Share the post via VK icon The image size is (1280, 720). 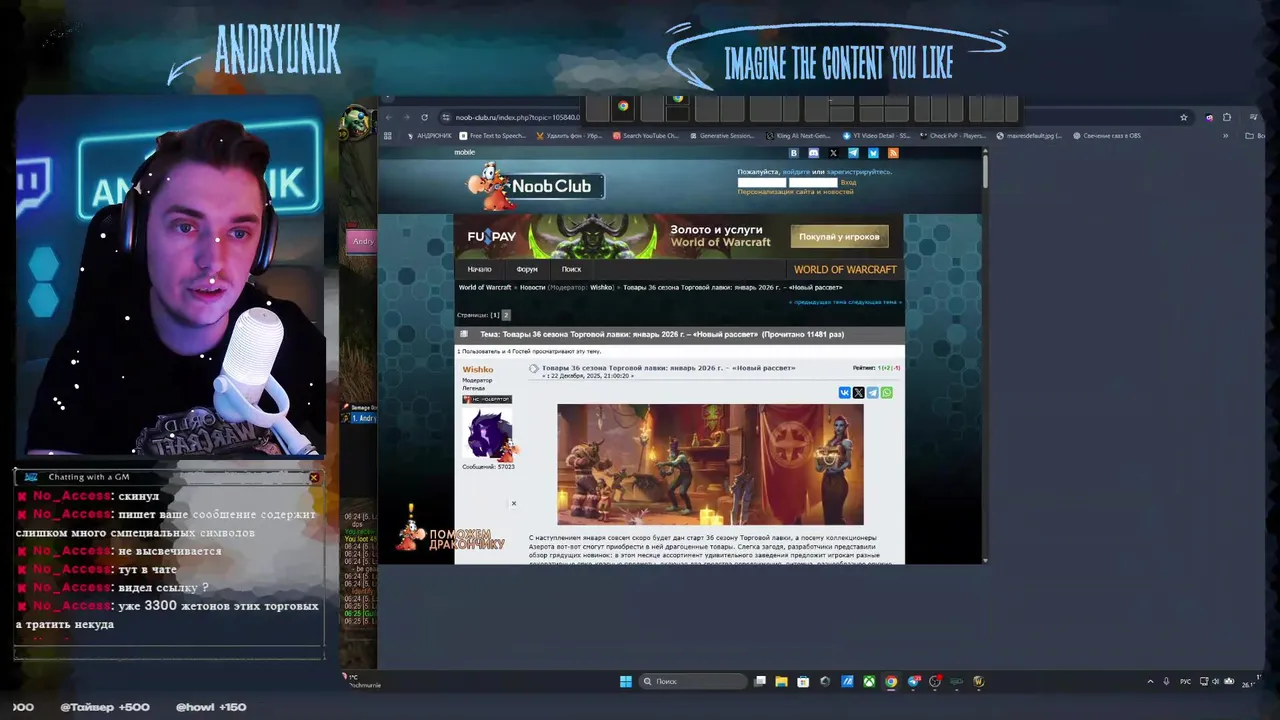coord(845,393)
